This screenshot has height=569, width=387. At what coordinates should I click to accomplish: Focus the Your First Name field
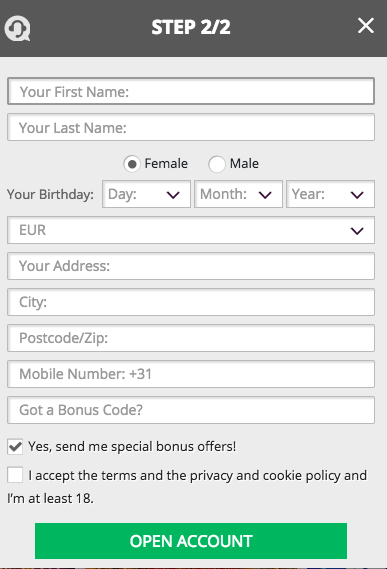(x=191, y=91)
